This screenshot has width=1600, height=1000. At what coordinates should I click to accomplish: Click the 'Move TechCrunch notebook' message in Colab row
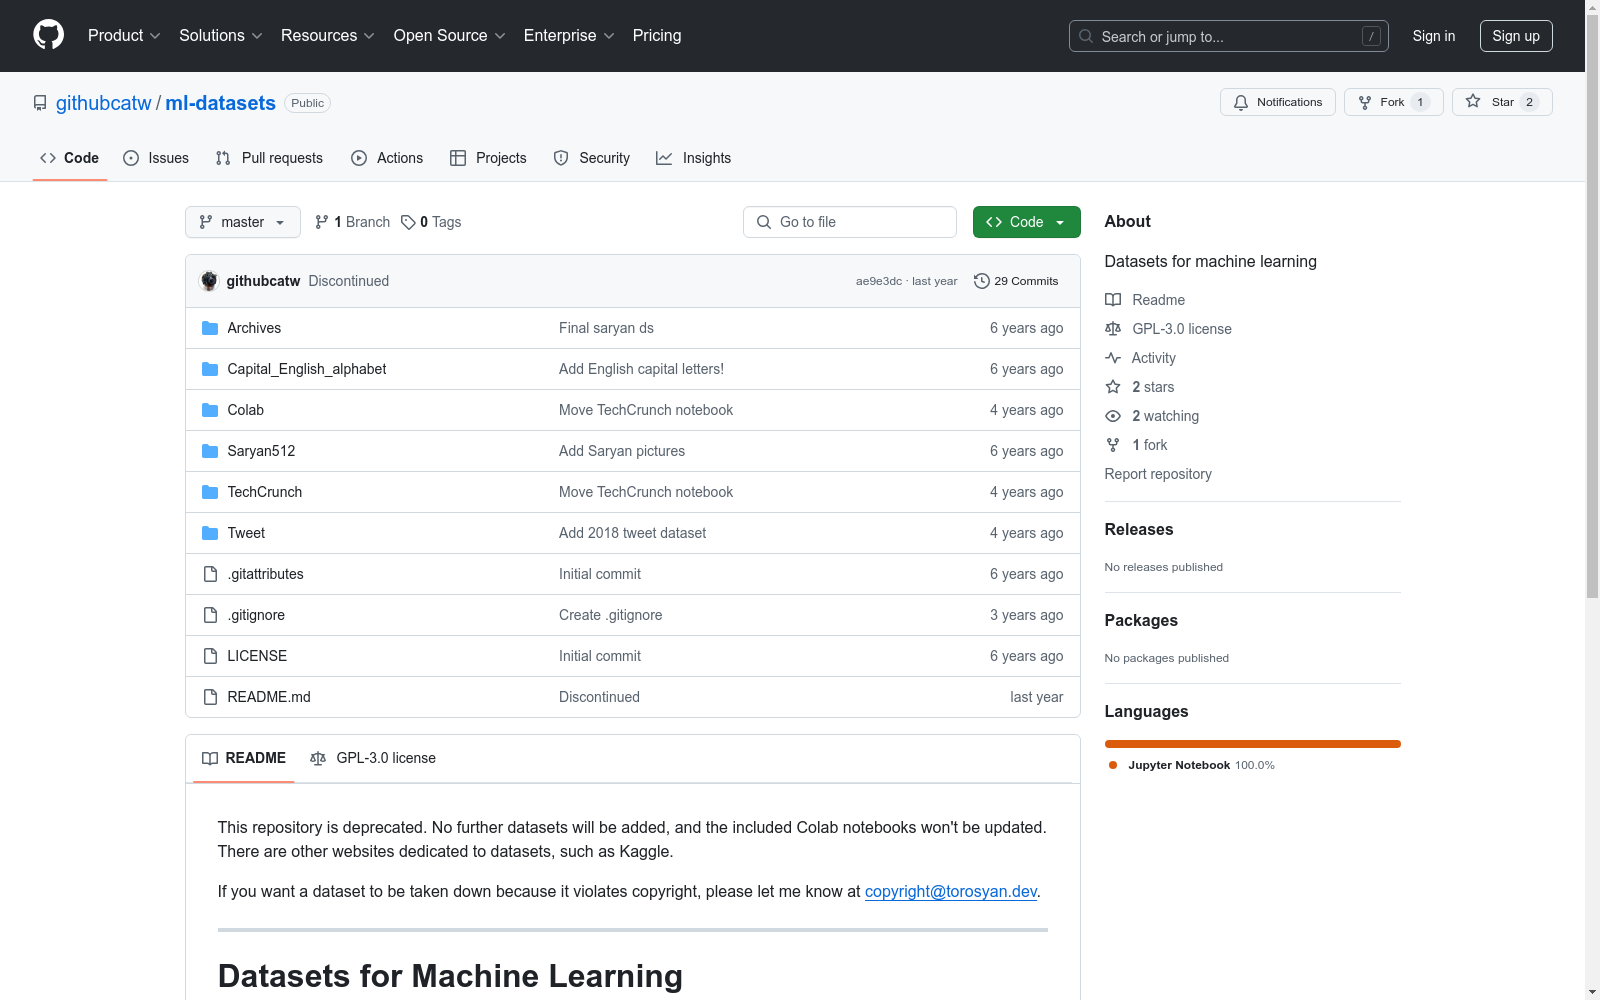click(x=646, y=410)
